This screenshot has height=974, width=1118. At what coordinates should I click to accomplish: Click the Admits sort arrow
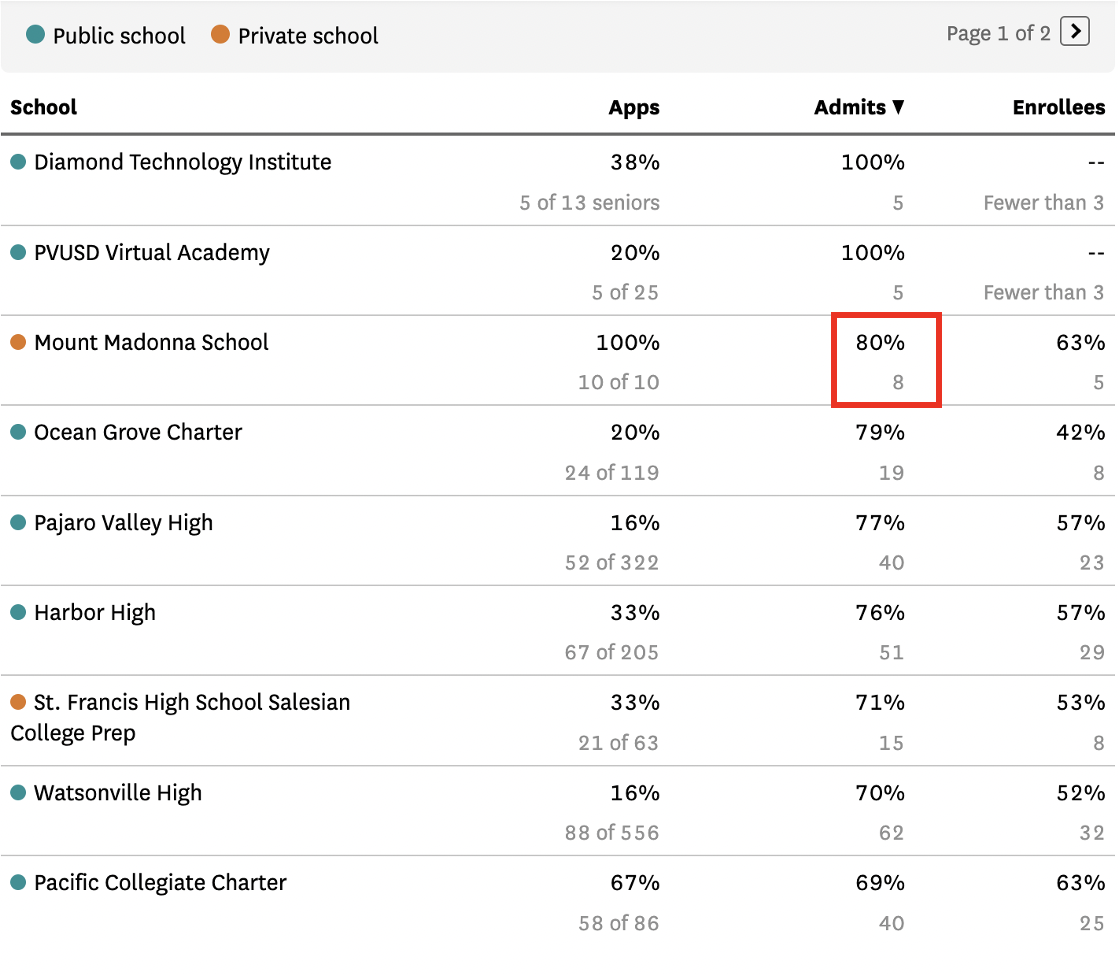898,107
